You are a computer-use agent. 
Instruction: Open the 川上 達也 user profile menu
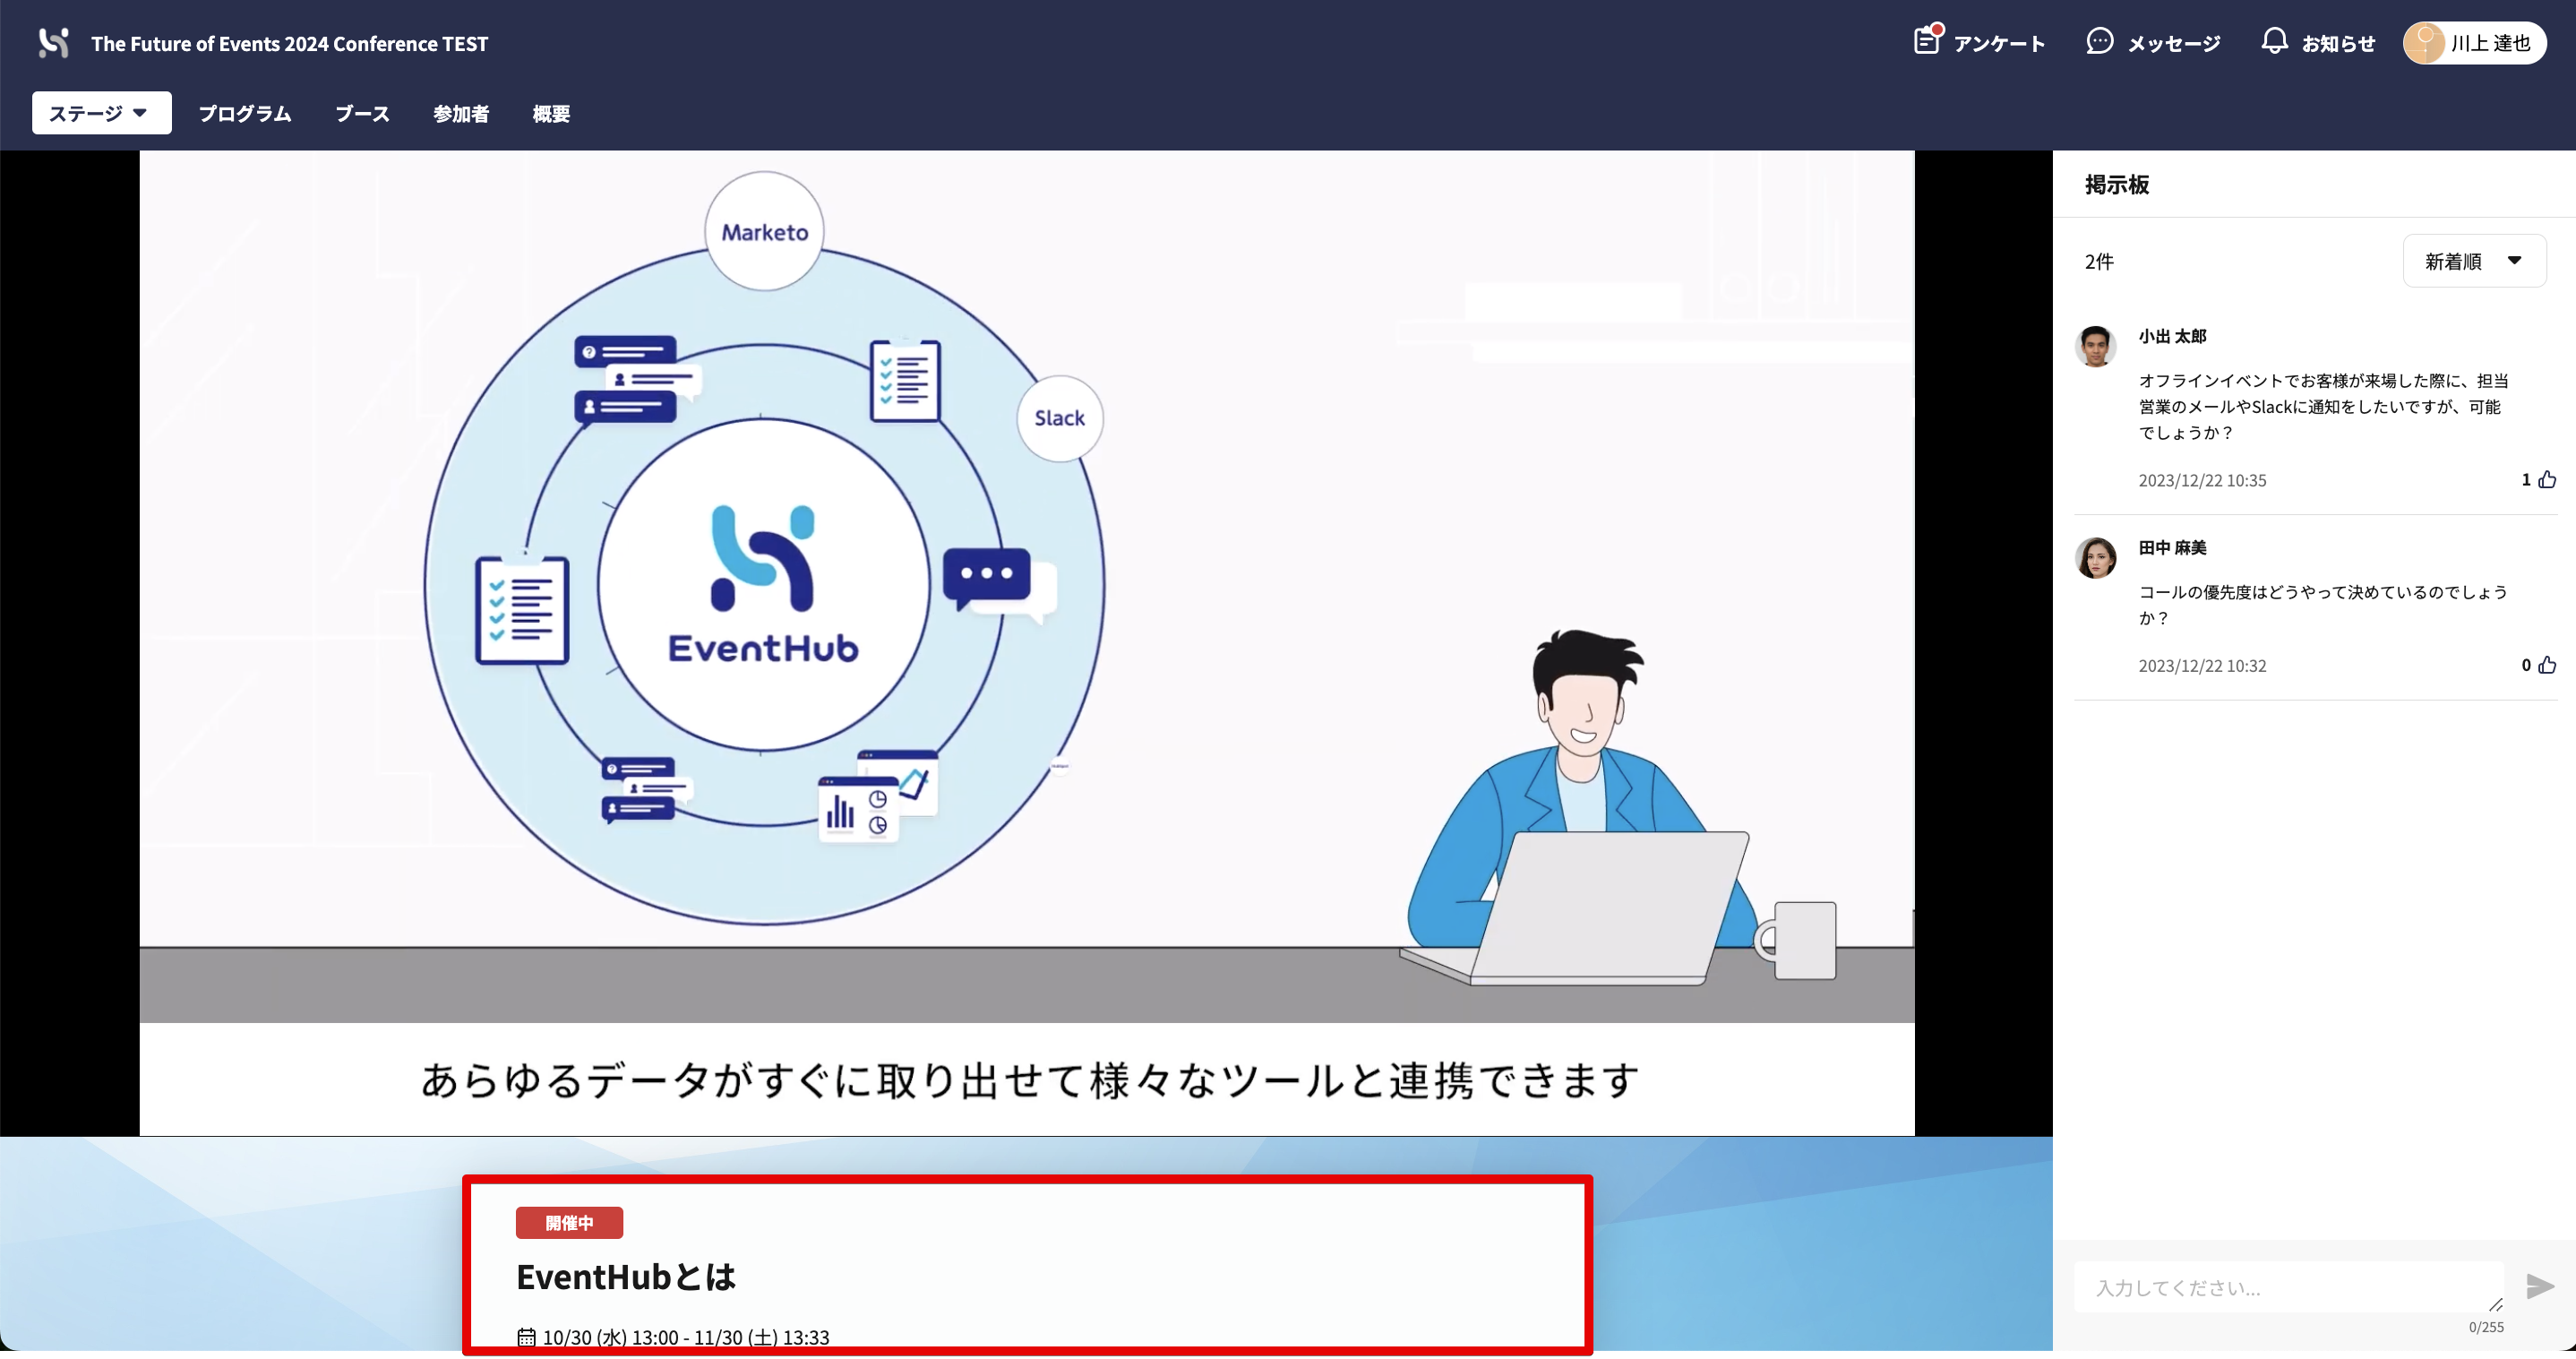(2474, 43)
